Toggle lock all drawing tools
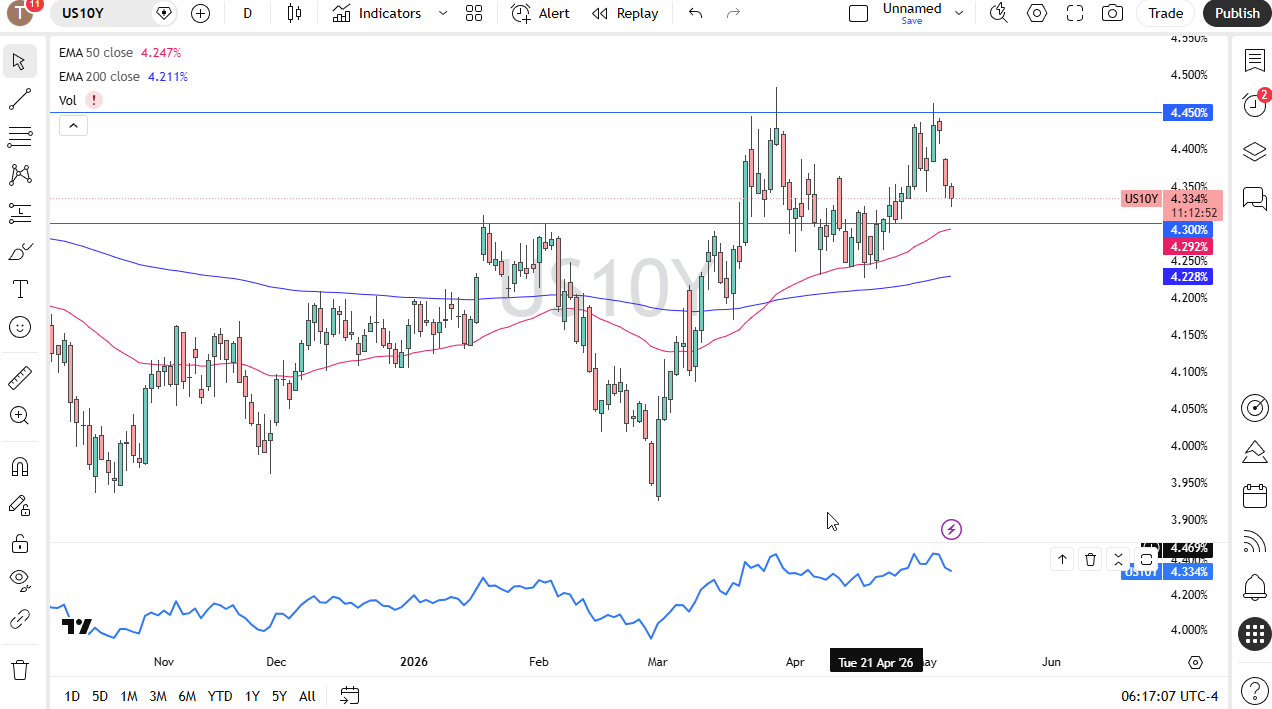Viewport: 1272px width, 709px height. pyautogui.click(x=19, y=543)
